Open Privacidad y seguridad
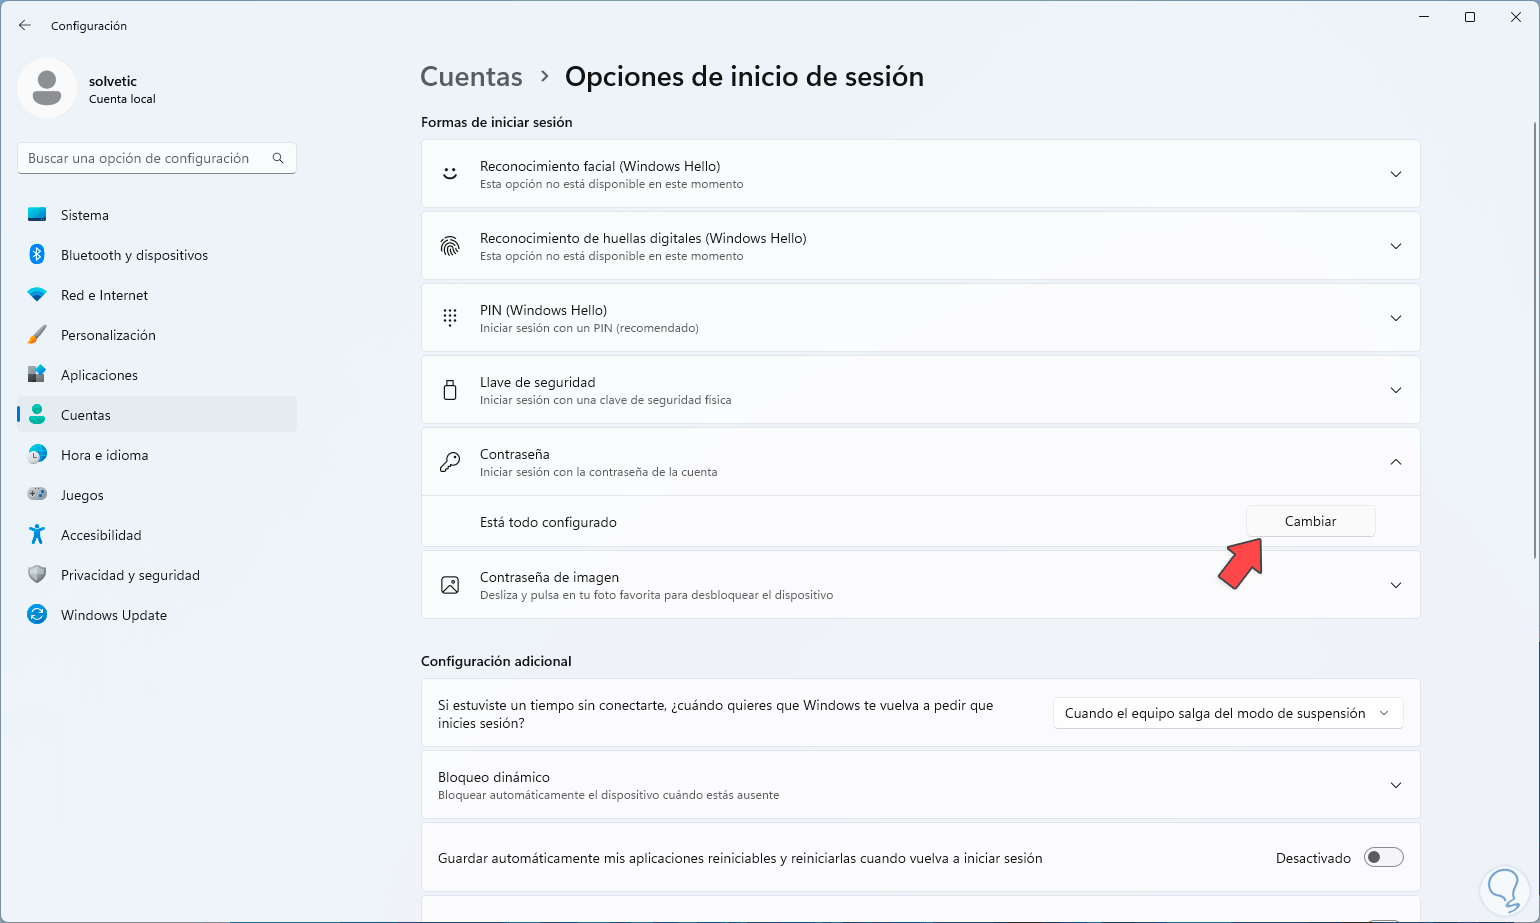 157,575
